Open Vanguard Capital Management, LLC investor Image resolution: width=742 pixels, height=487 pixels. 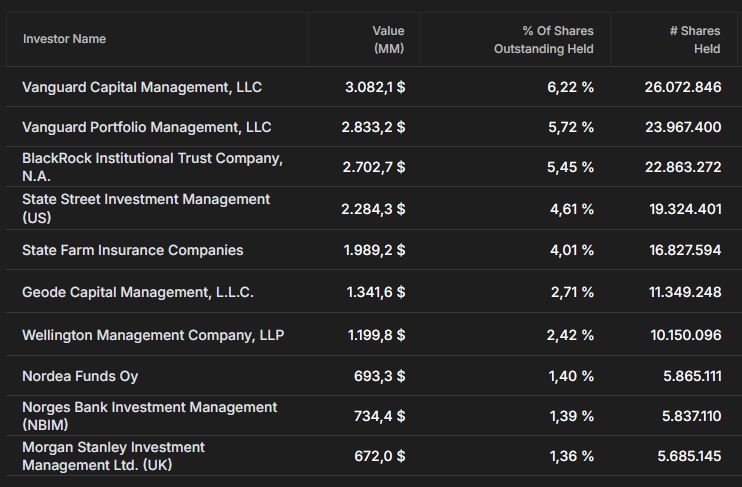(x=142, y=87)
